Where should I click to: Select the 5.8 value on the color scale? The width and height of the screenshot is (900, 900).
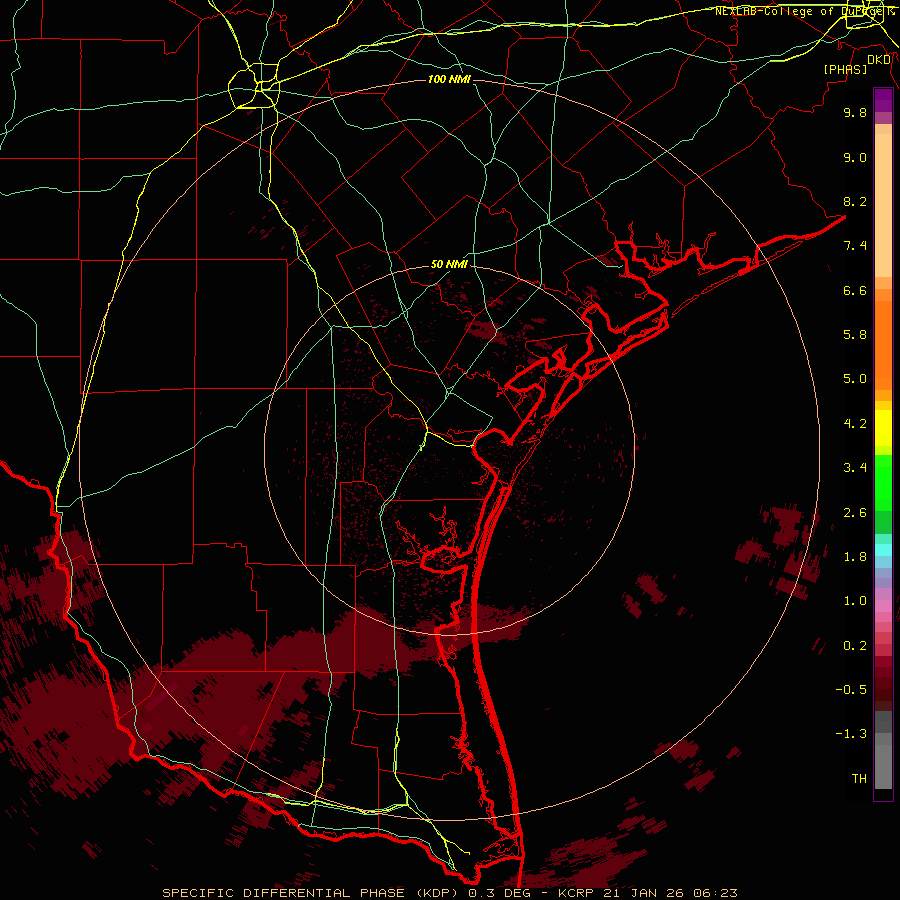point(855,335)
